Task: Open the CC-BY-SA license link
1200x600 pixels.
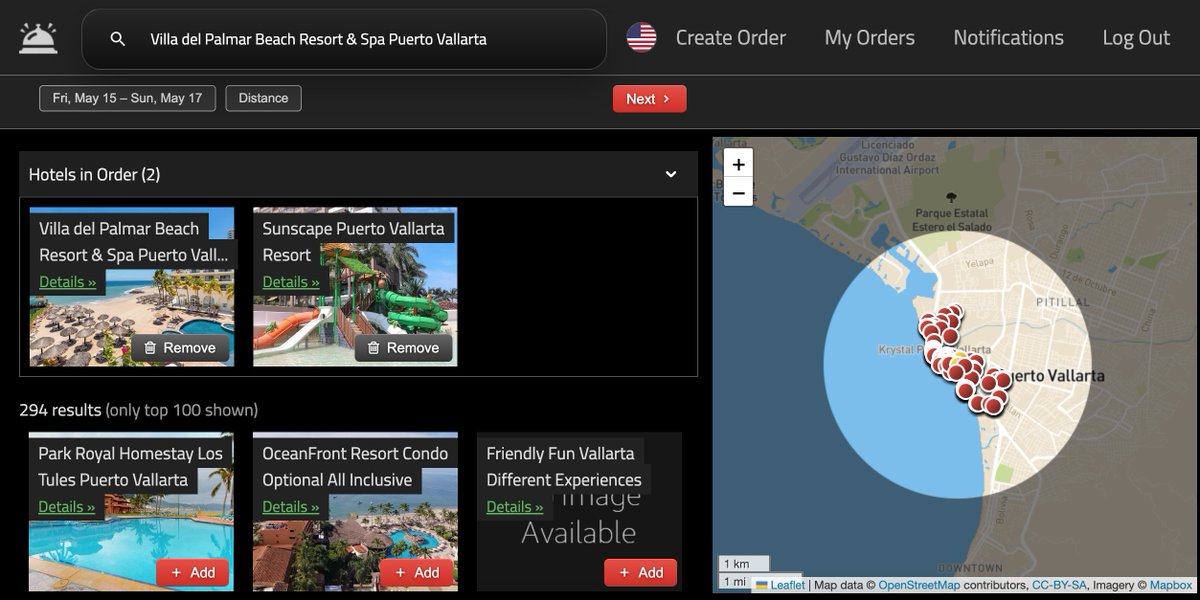Action: 1059,585
